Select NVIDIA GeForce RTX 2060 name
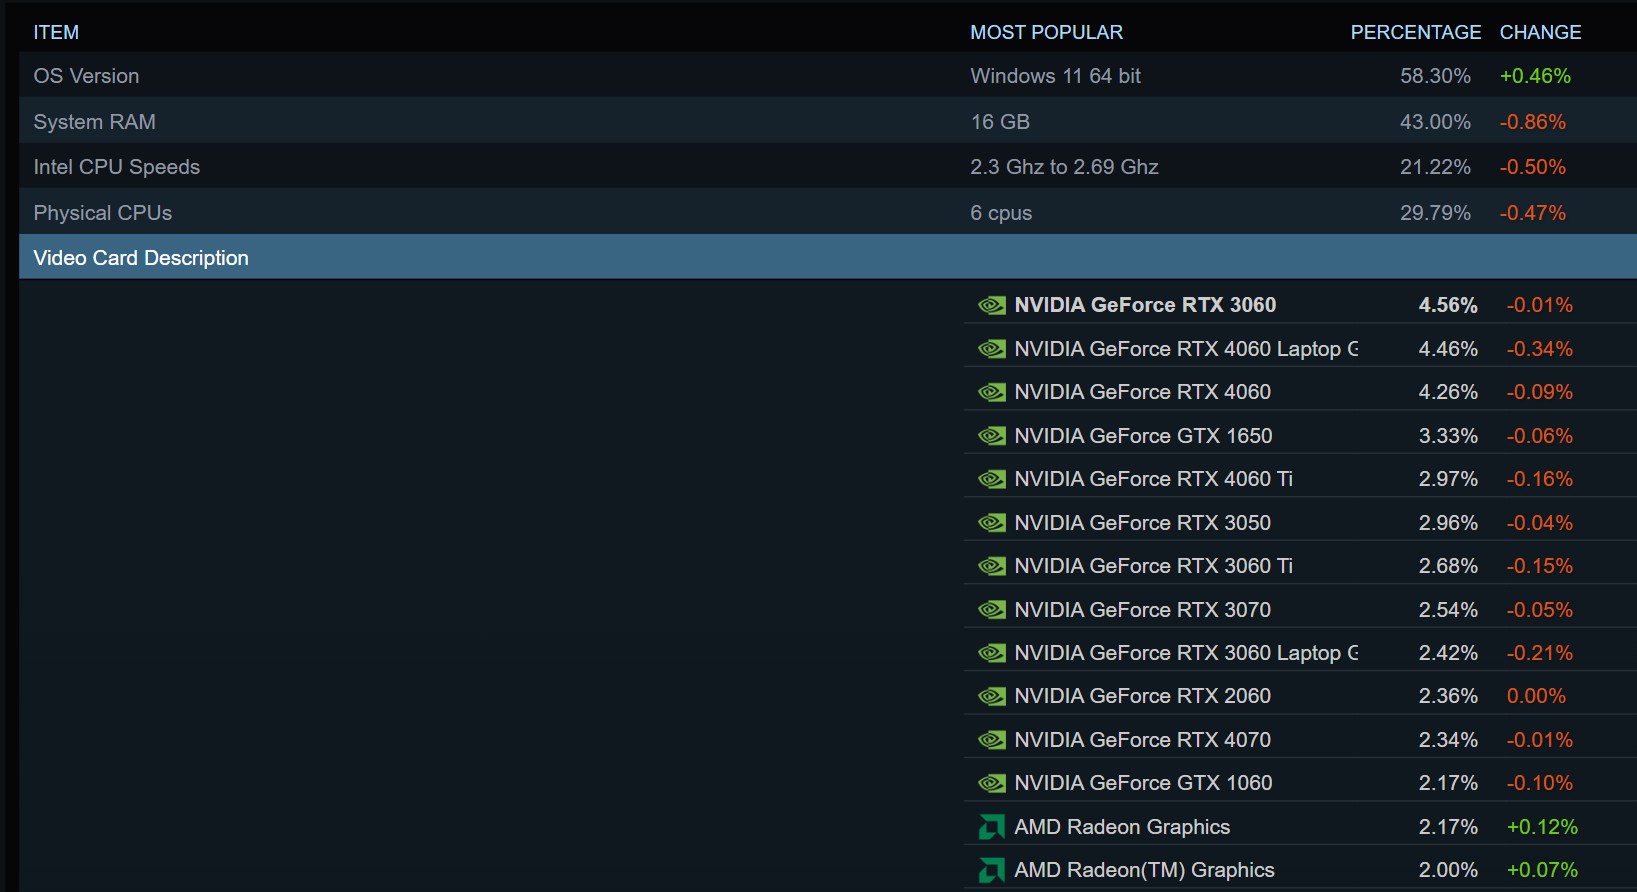The image size is (1637, 892). 1142,696
